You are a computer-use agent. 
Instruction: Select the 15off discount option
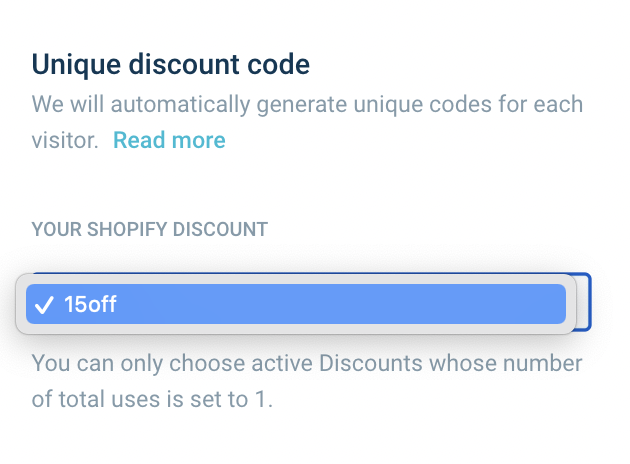coord(296,305)
